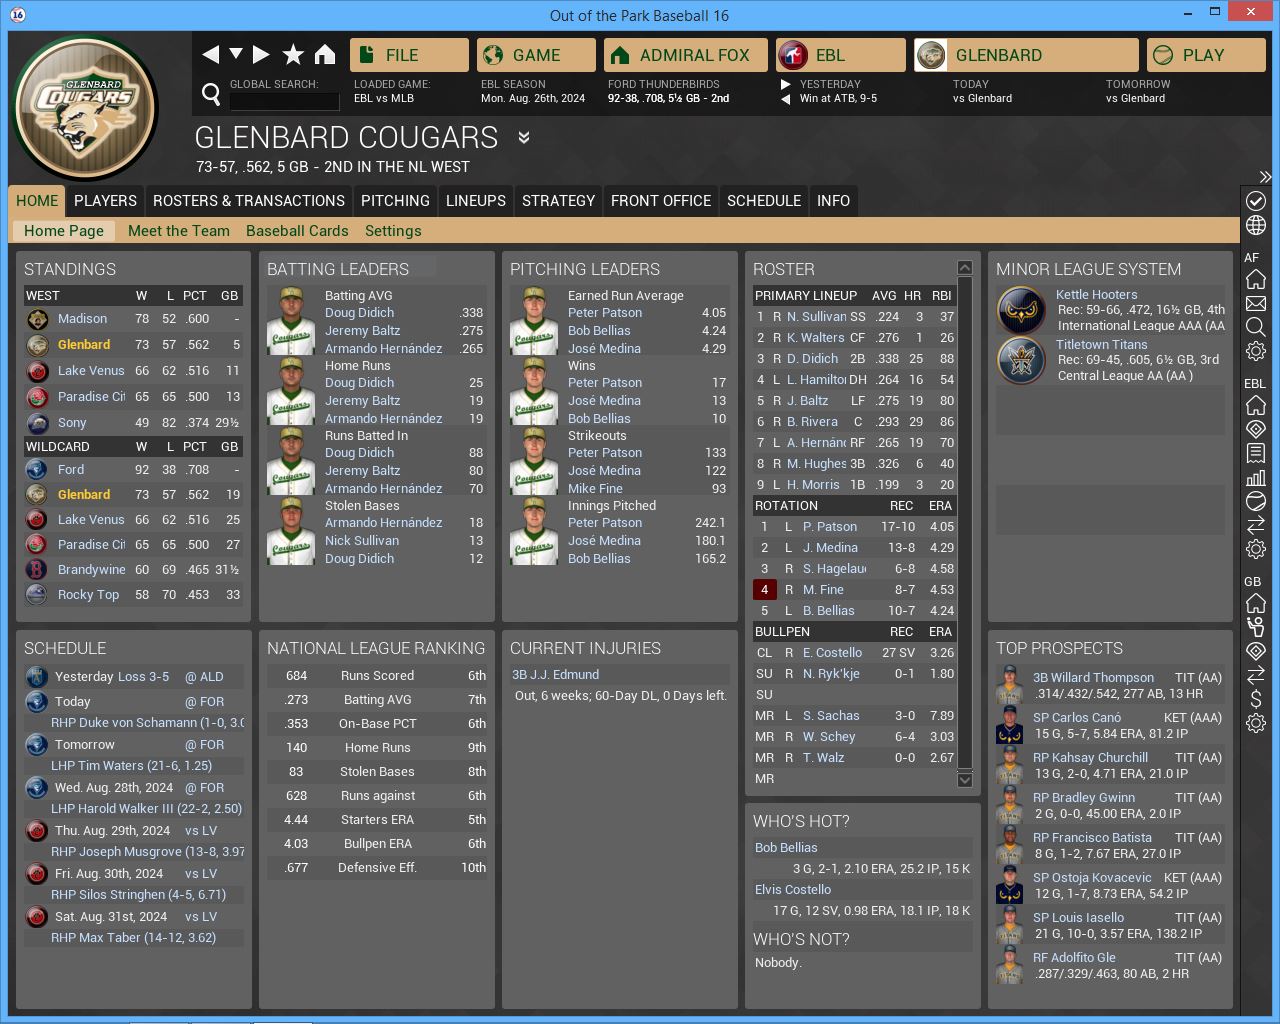Click the global search magnifier icon
This screenshot has height=1024, width=1280.
tap(211, 94)
